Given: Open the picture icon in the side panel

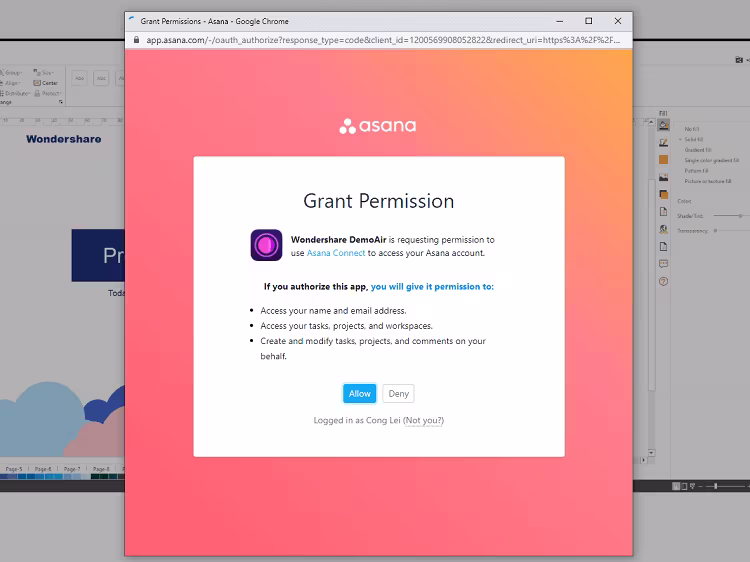Looking at the screenshot, I should click(x=663, y=177).
